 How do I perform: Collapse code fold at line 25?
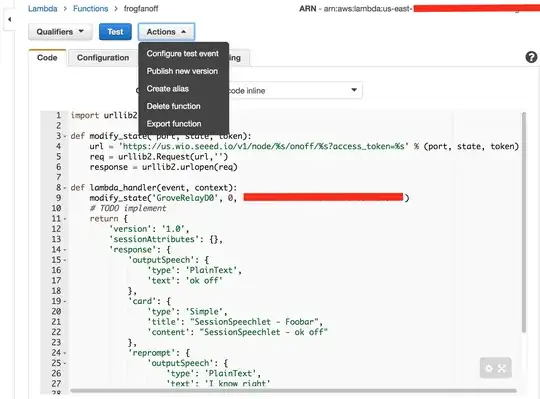[x=65, y=364]
